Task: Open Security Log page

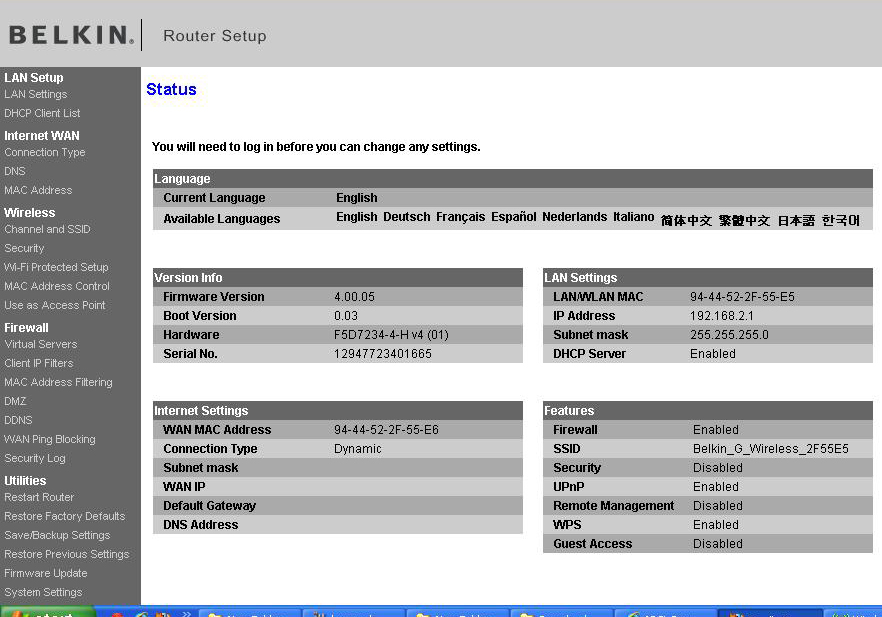Action: pos(35,458)
